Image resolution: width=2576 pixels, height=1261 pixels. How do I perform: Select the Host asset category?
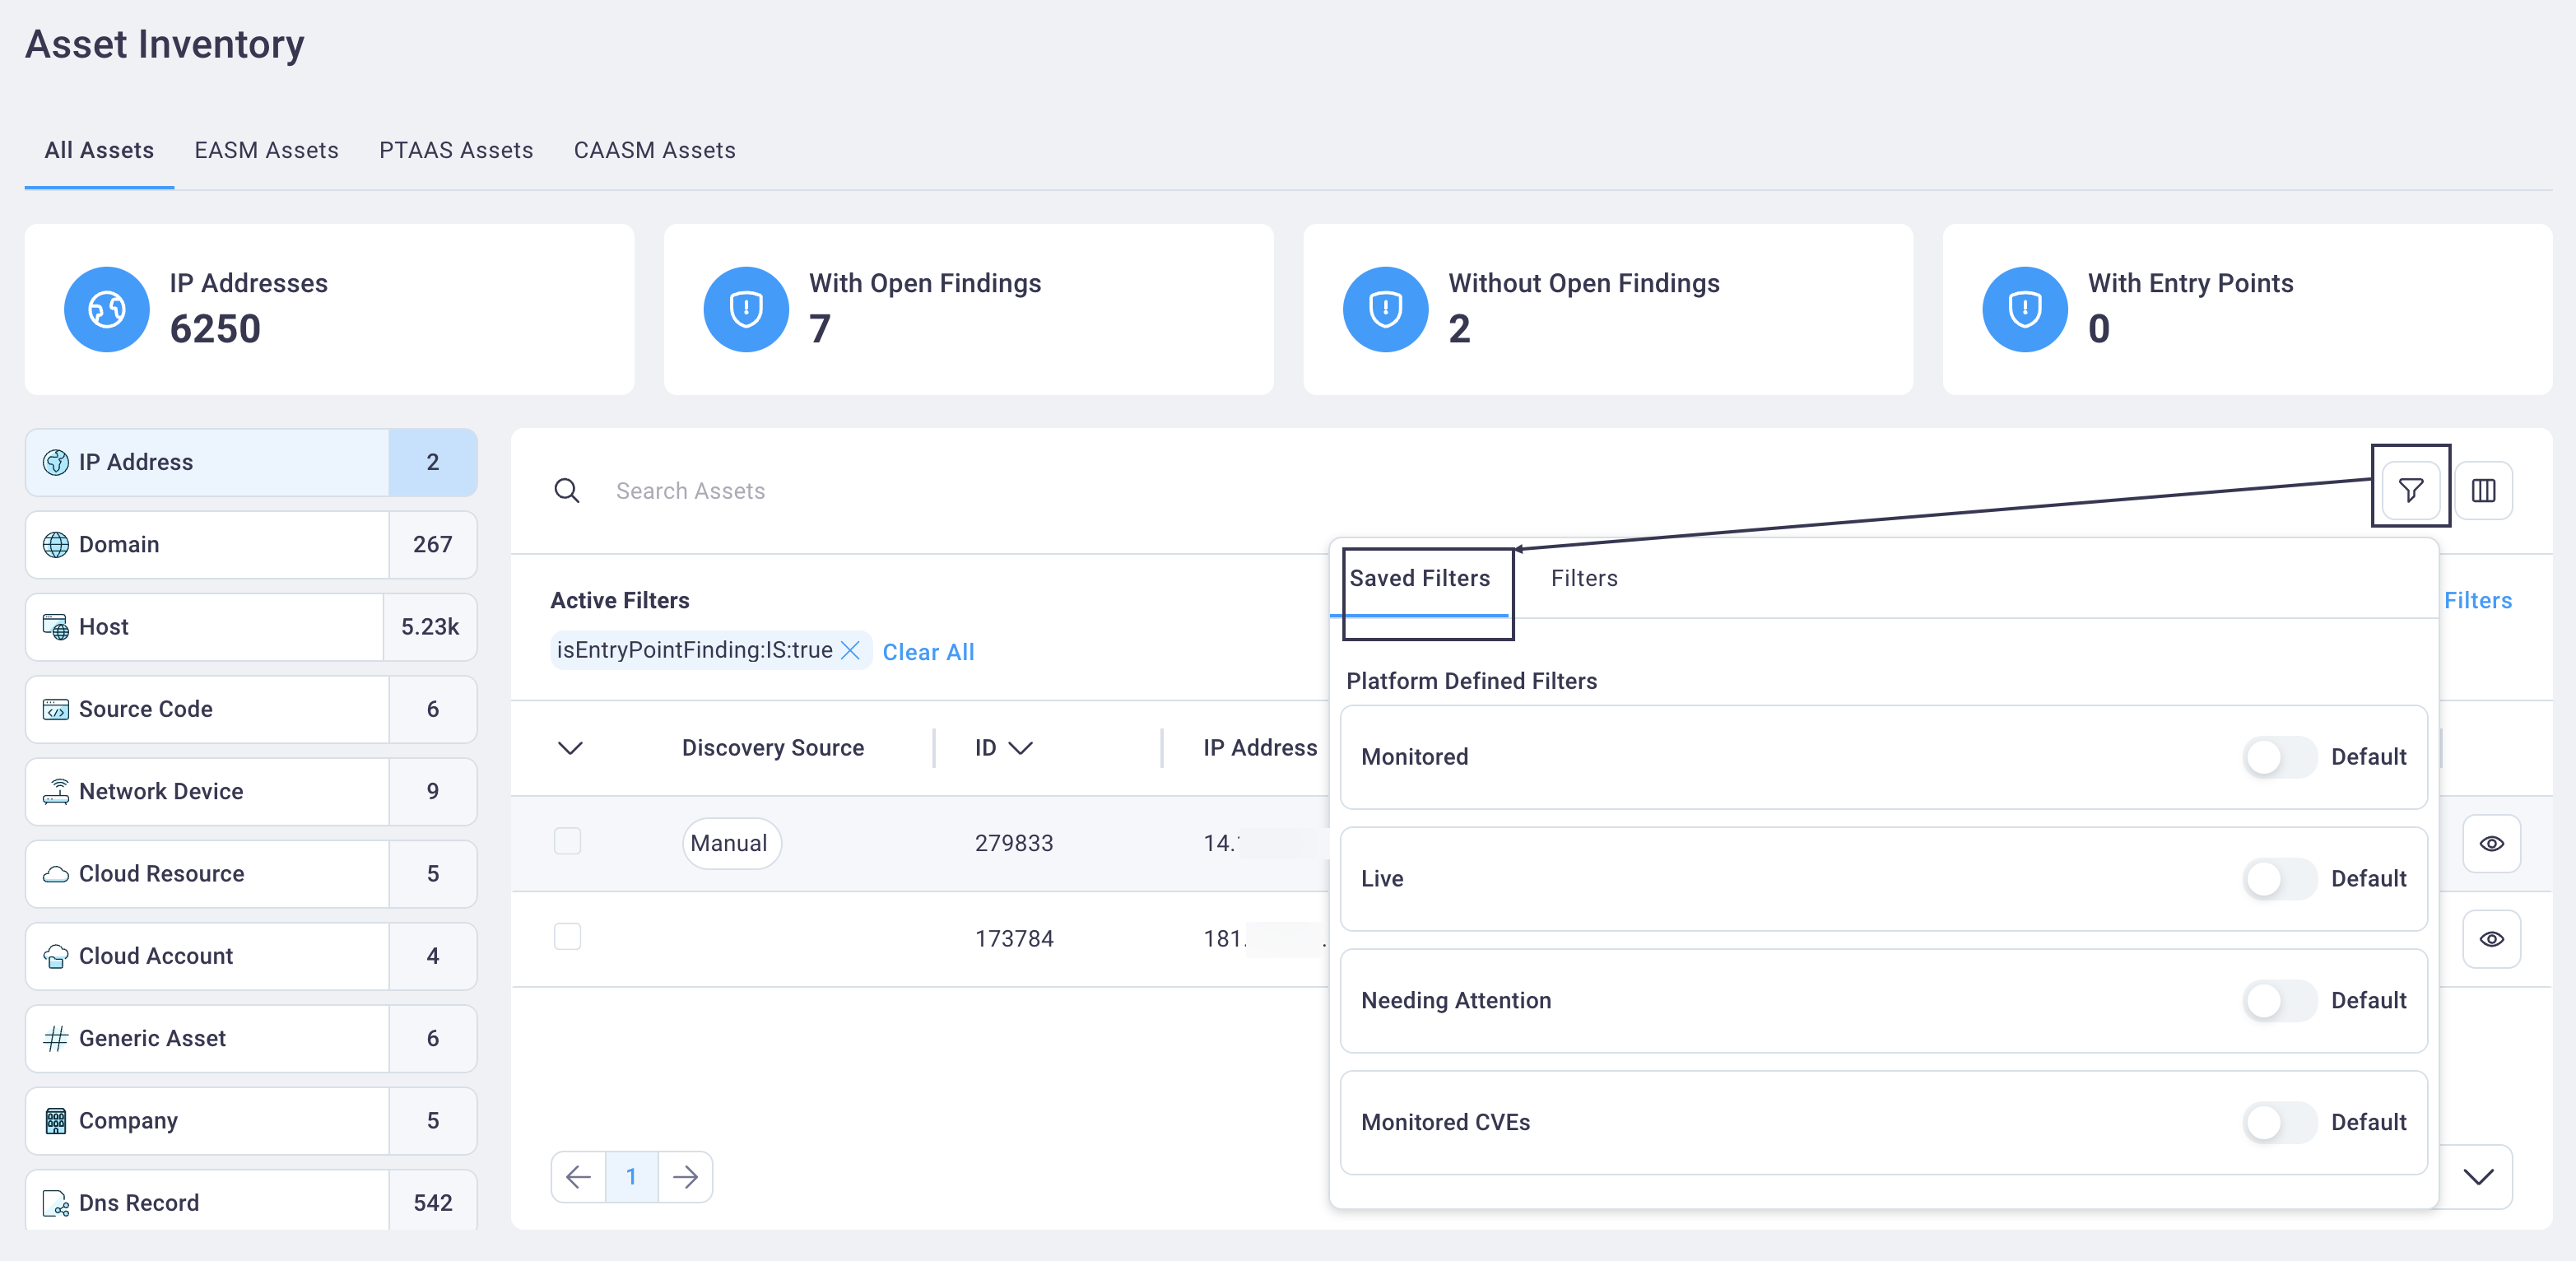251,627
